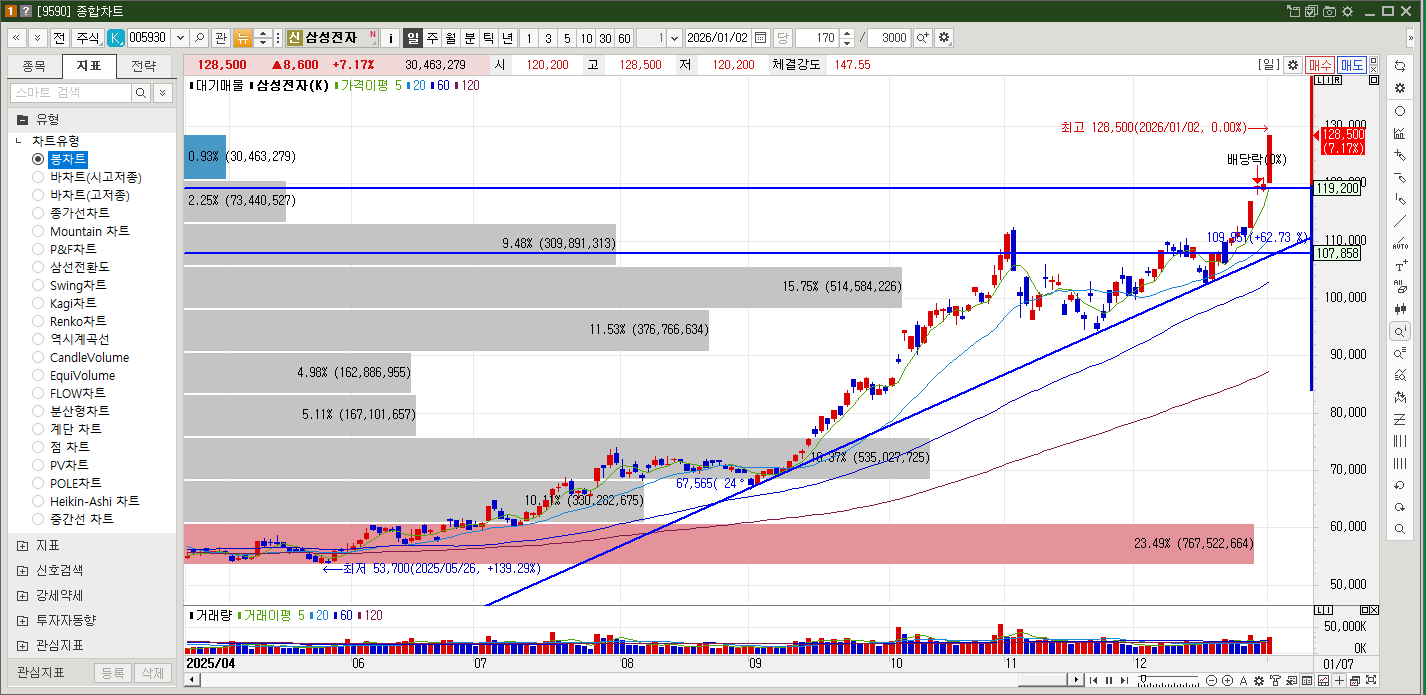The image size is (1426, 695).
Task: Select the circle drawing tool
Action: coord(1400,111)
